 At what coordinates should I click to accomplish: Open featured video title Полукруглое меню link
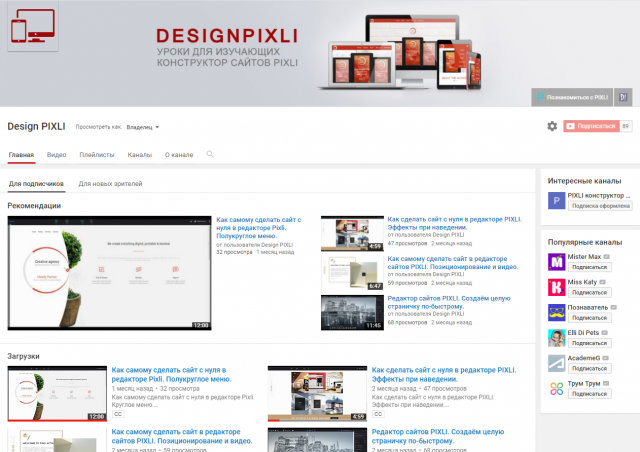(x=259, y=228)
